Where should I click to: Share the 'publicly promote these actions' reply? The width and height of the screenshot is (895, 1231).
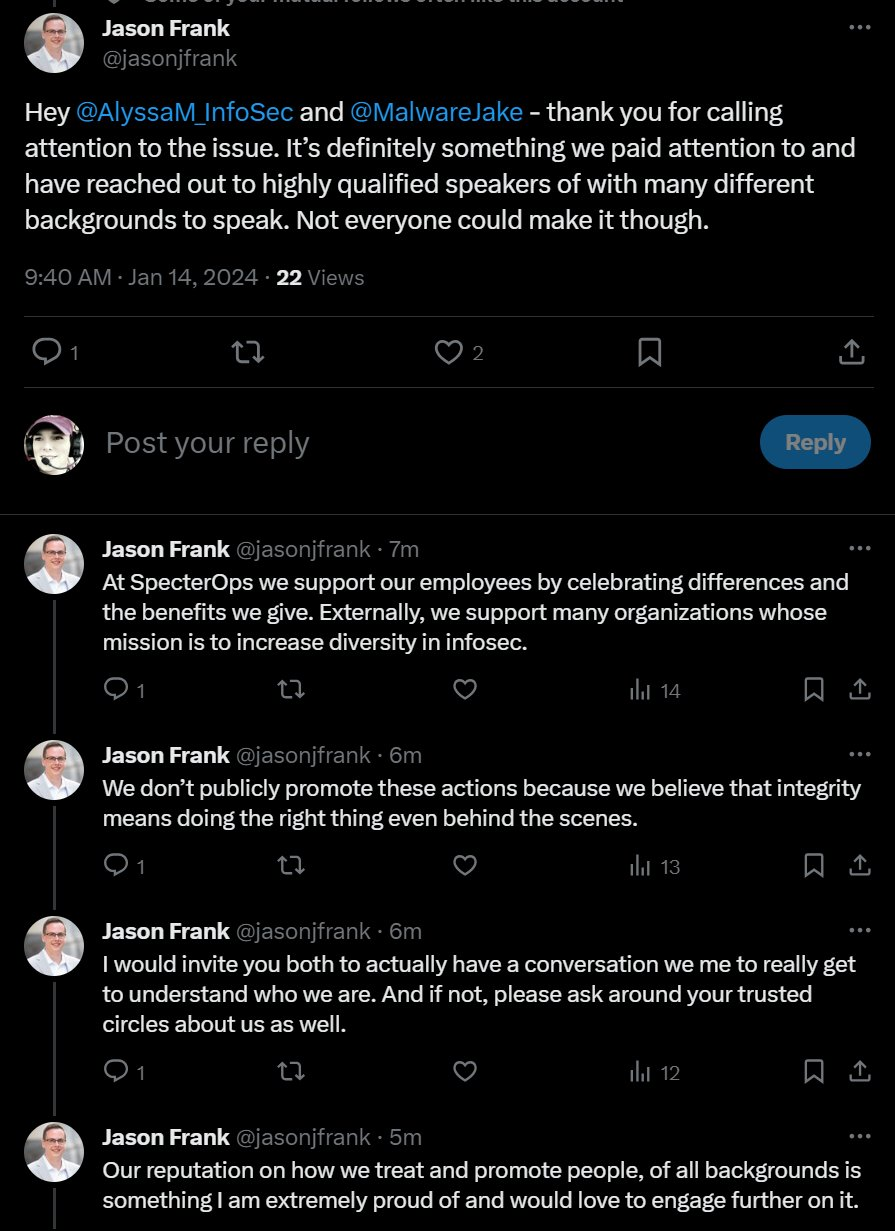[x=859, y=866]
